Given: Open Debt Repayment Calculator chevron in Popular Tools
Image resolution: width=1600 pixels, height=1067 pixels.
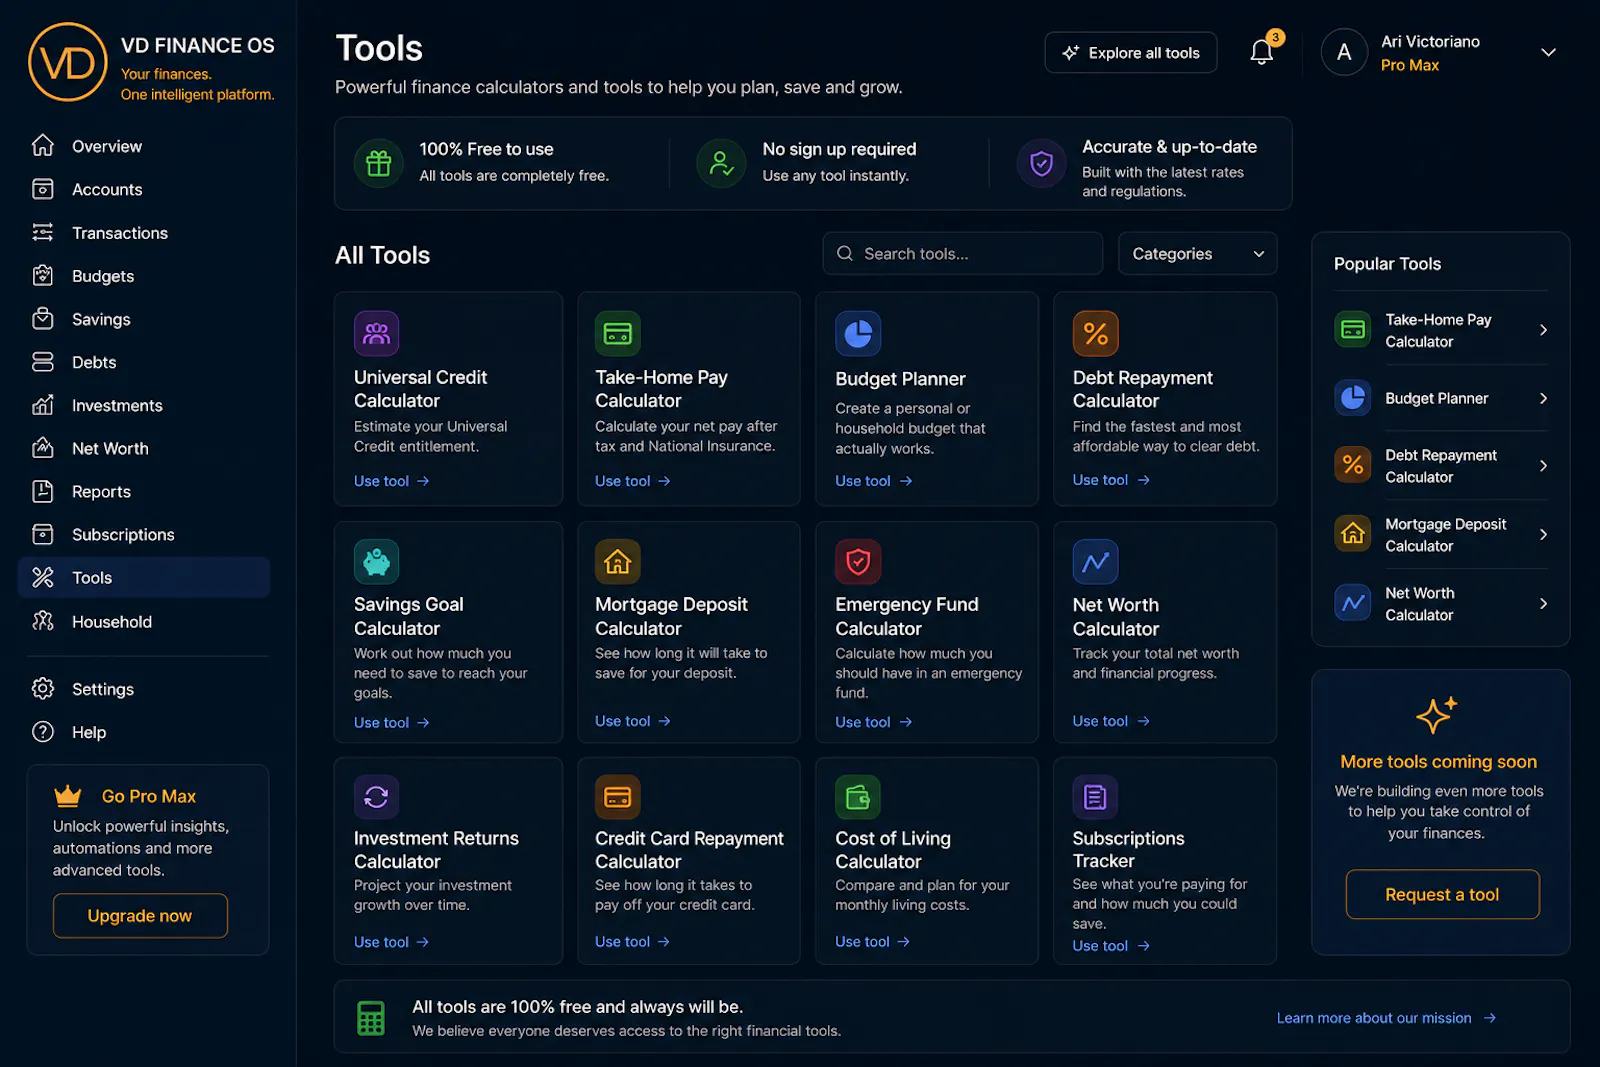Looking at the screenshot, I should point(1543,466).
